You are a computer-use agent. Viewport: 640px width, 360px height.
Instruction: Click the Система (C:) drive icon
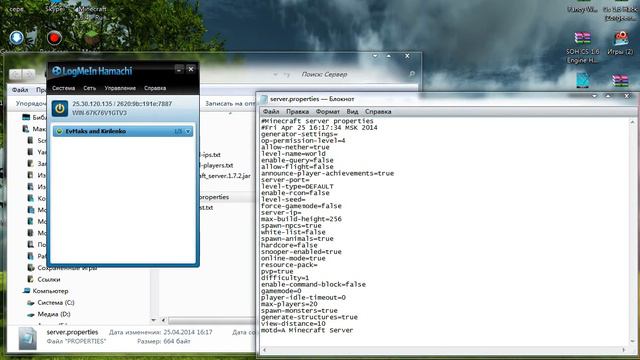point(31,303)
